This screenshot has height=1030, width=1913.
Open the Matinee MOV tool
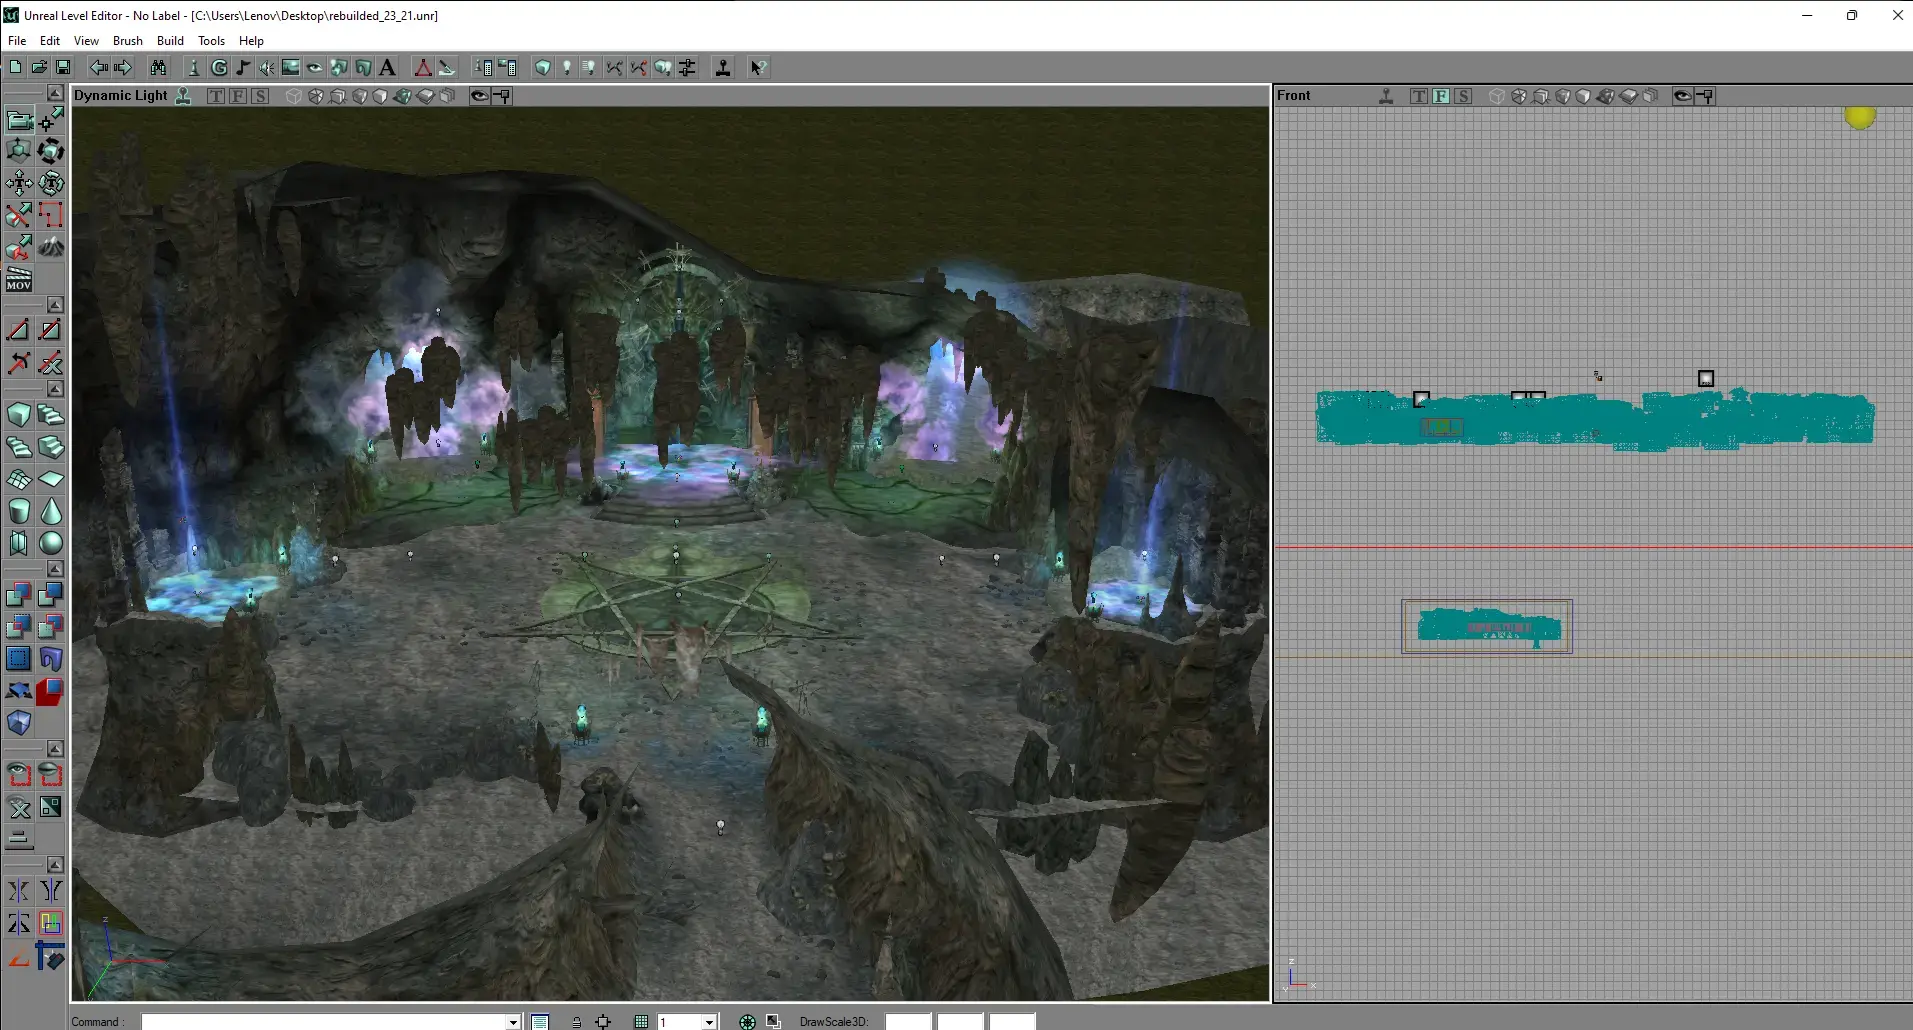point(19,279)
